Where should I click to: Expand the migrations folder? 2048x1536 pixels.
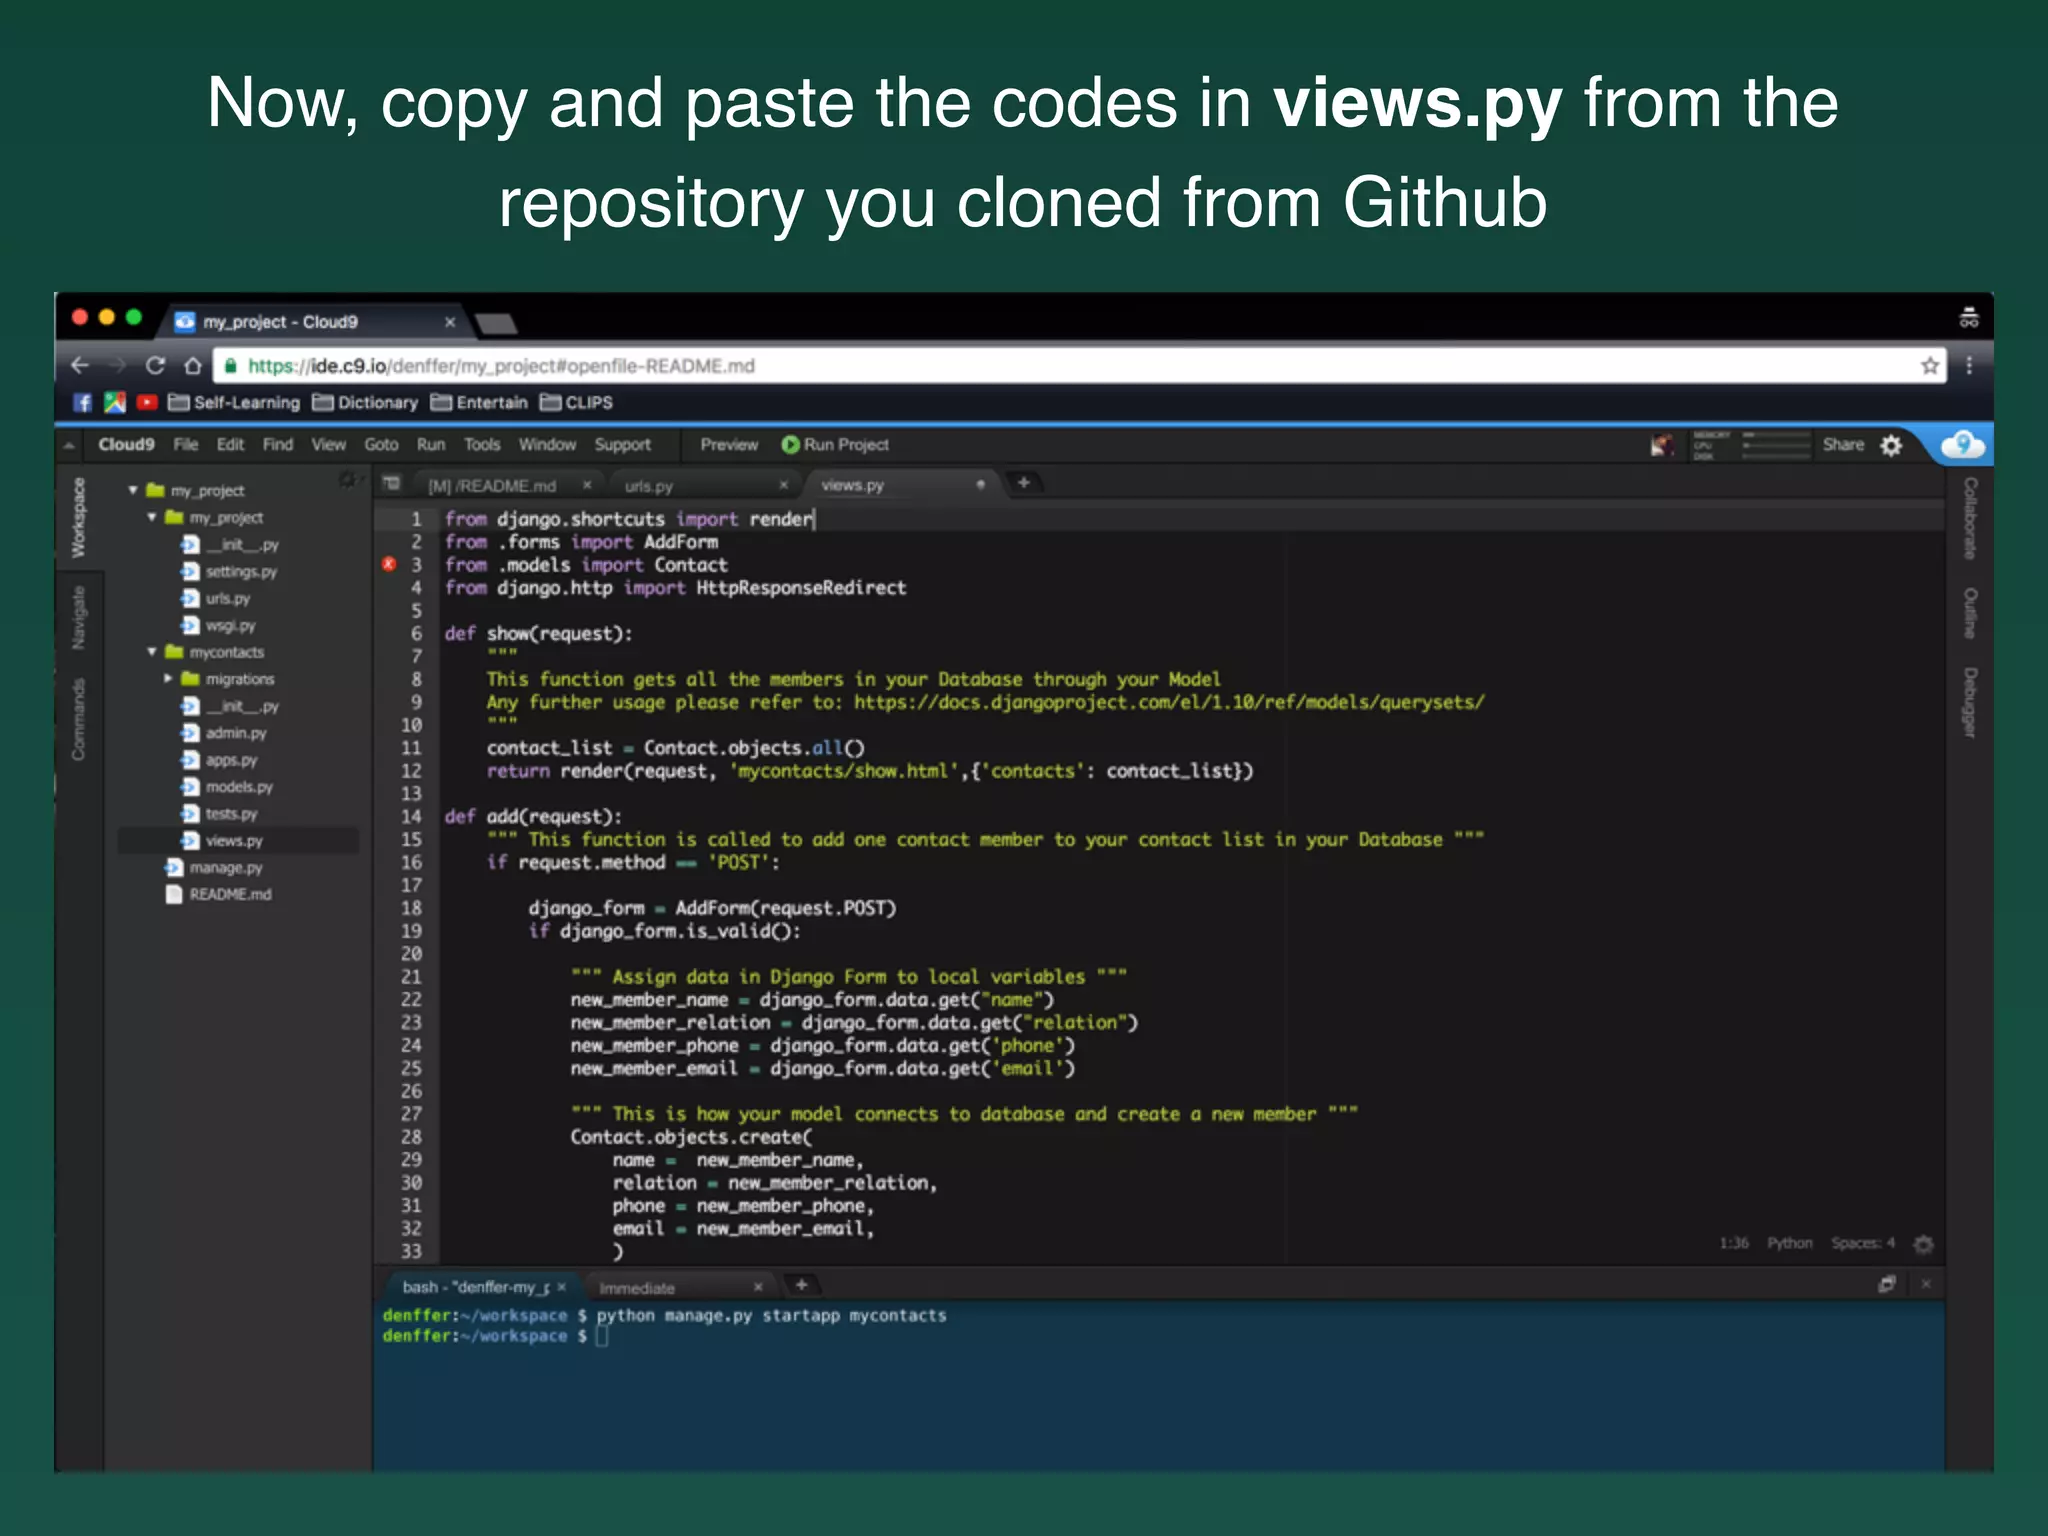coord(168,679)
